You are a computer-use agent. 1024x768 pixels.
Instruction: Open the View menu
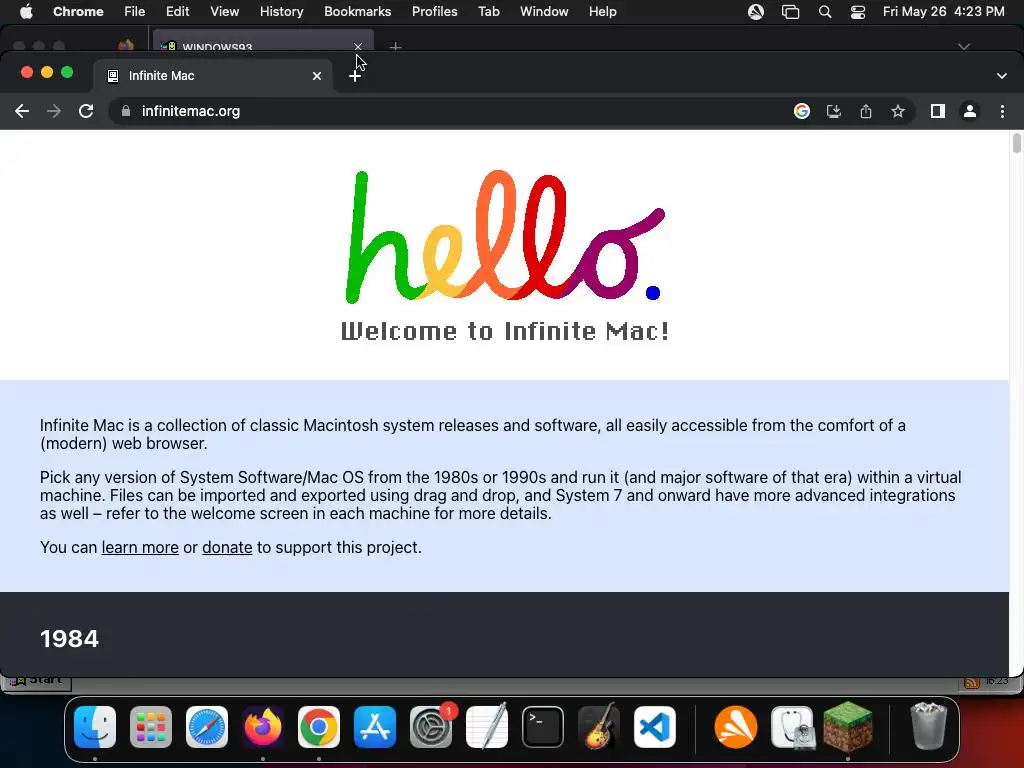tap(225, 12)
